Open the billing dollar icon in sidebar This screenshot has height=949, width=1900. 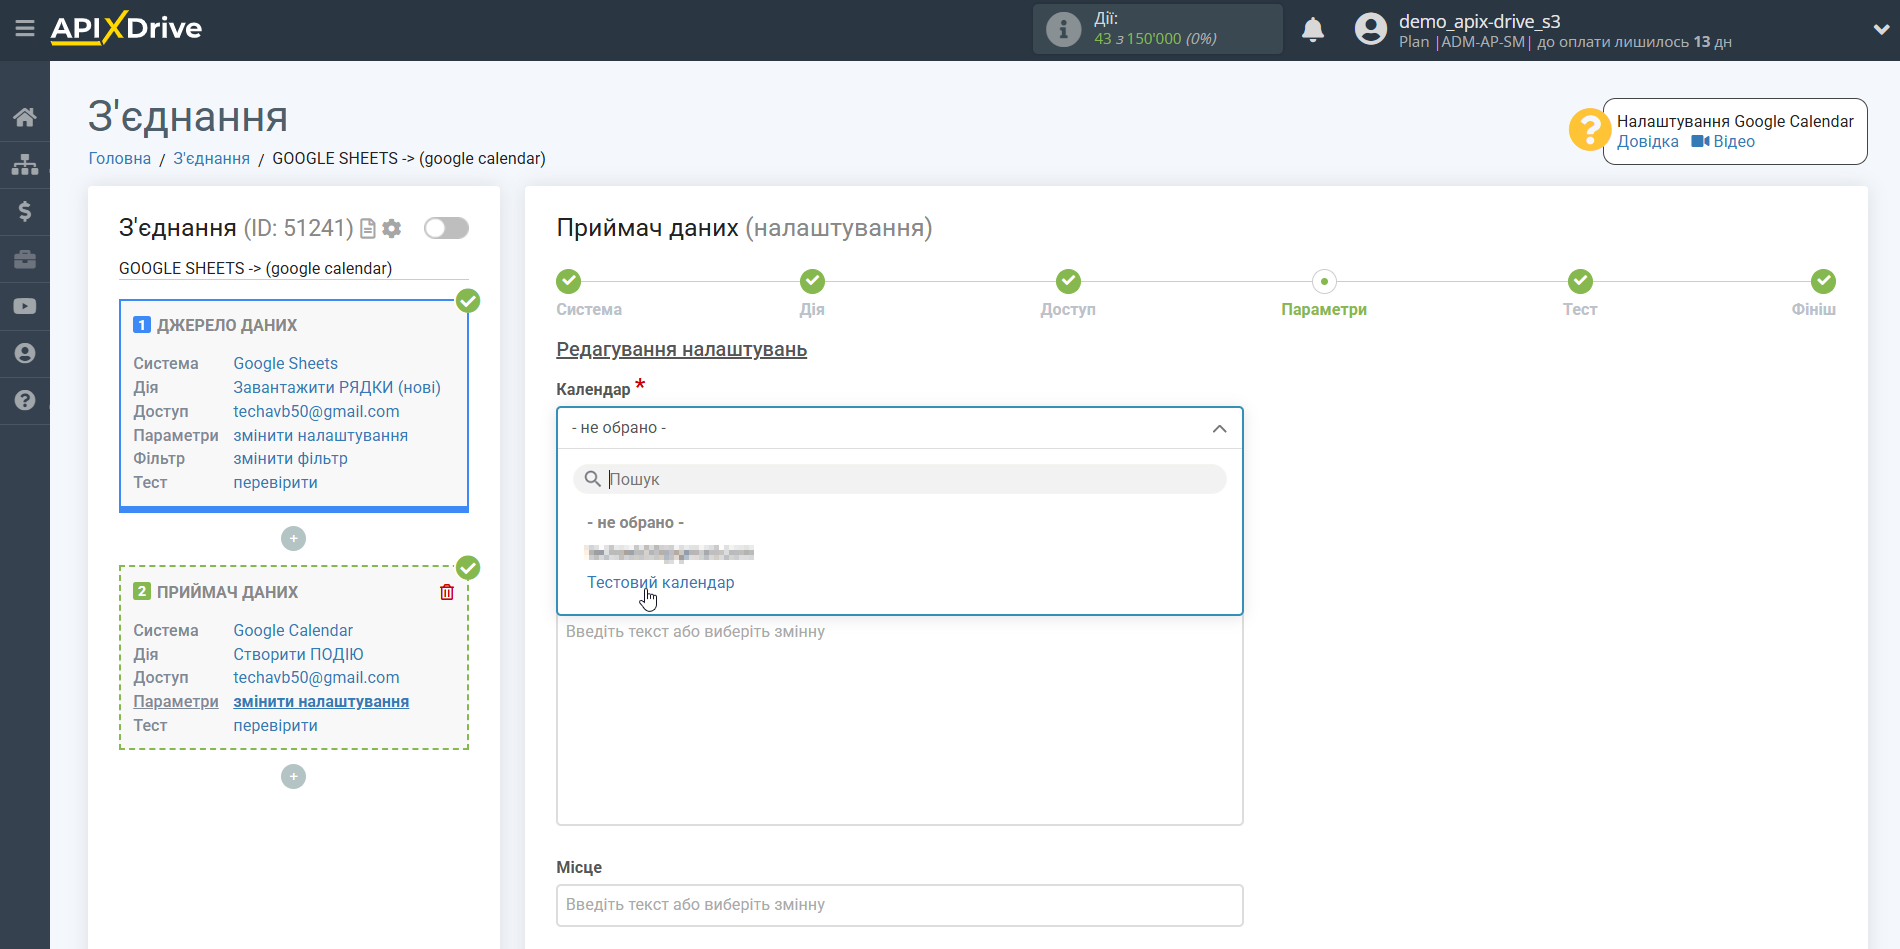click(25, 211)
